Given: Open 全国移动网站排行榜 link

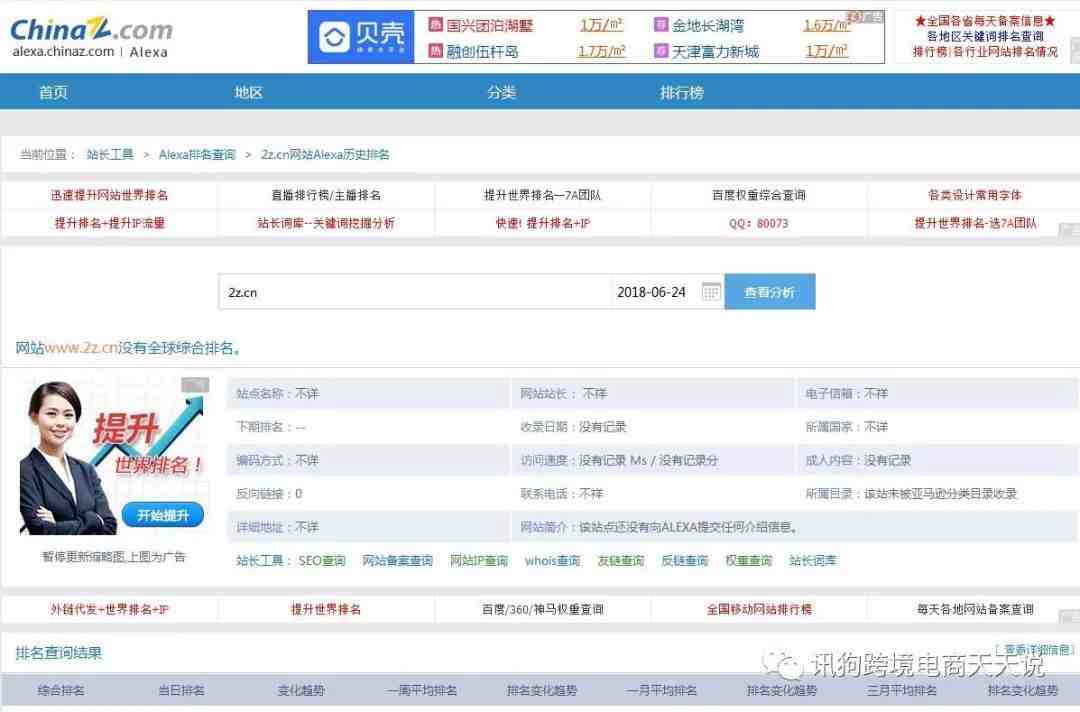Looking at the screenshot, I should click(x=759, y=609).
